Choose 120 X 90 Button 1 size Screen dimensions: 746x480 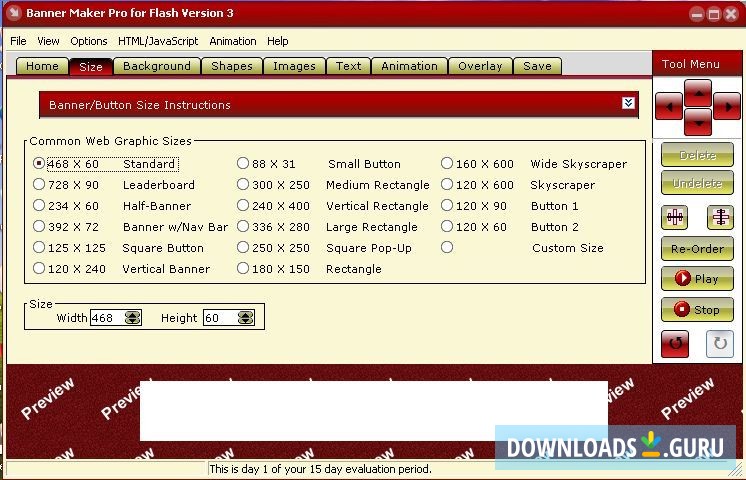point(510,206)
